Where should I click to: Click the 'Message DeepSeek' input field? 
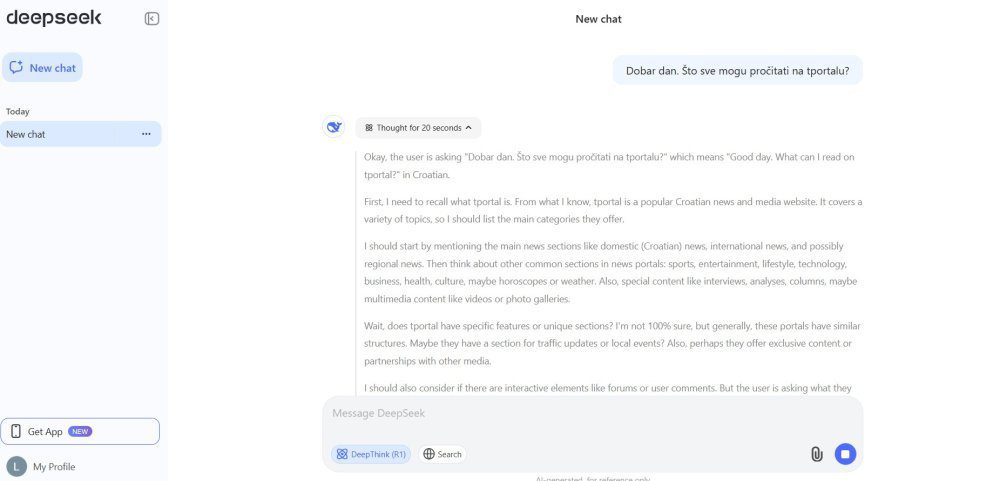click(592, 414)
